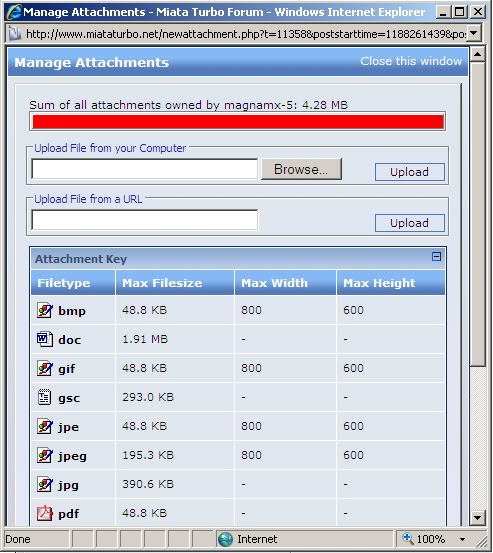This screenshot has height=553, width=493.
Task: Click the bmp filetype label
Action: point(72,311)
